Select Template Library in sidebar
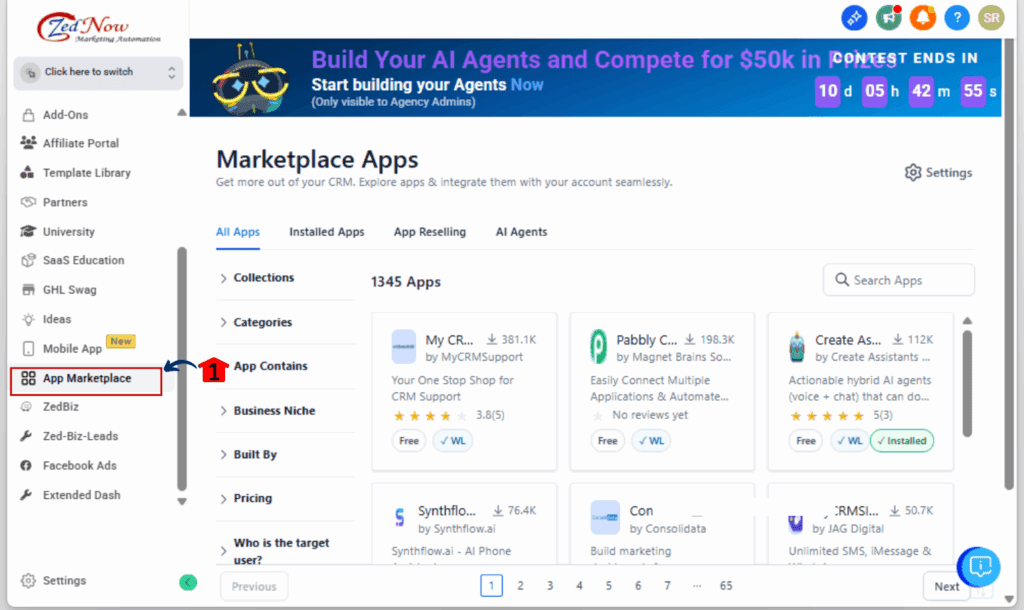 [x=87, y=172]
